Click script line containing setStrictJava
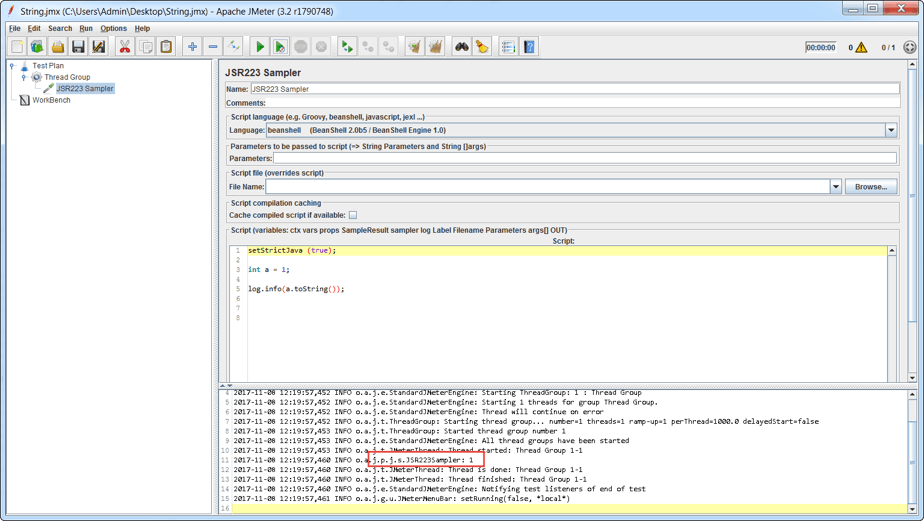The height and width of the screenshot is (521, 924). tap(292, 250)
